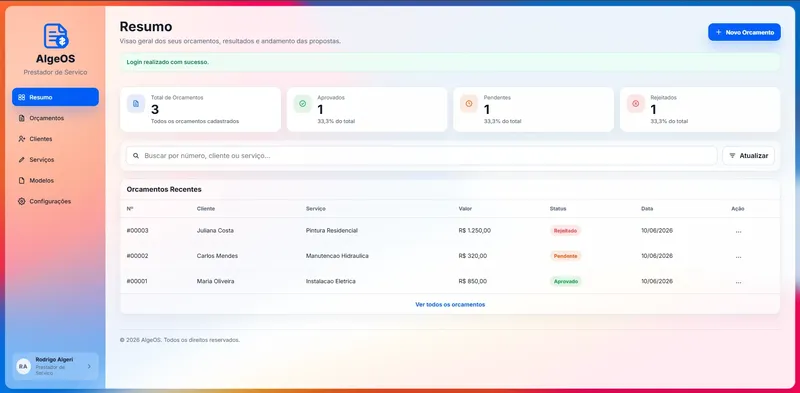Click service Pintura Residencial

332,231
